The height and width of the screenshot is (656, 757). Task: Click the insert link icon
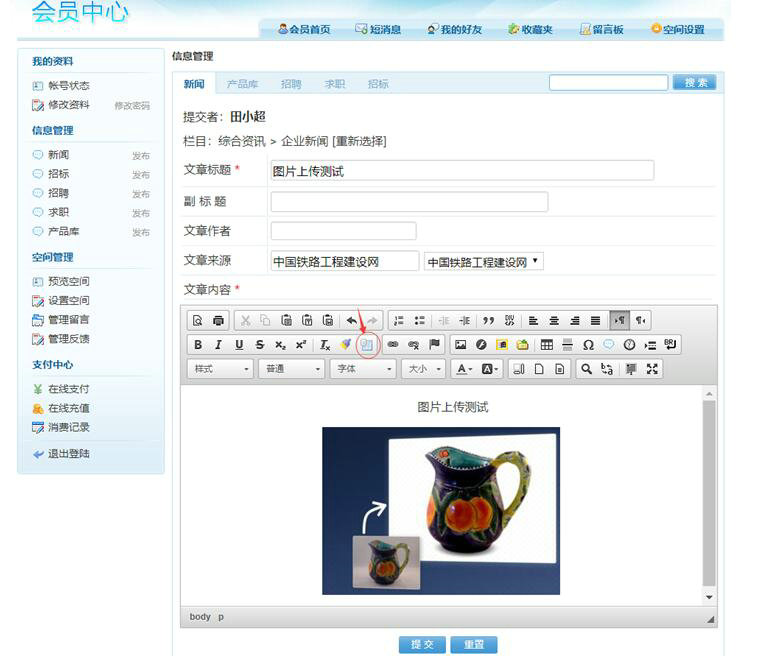[393, 345]
